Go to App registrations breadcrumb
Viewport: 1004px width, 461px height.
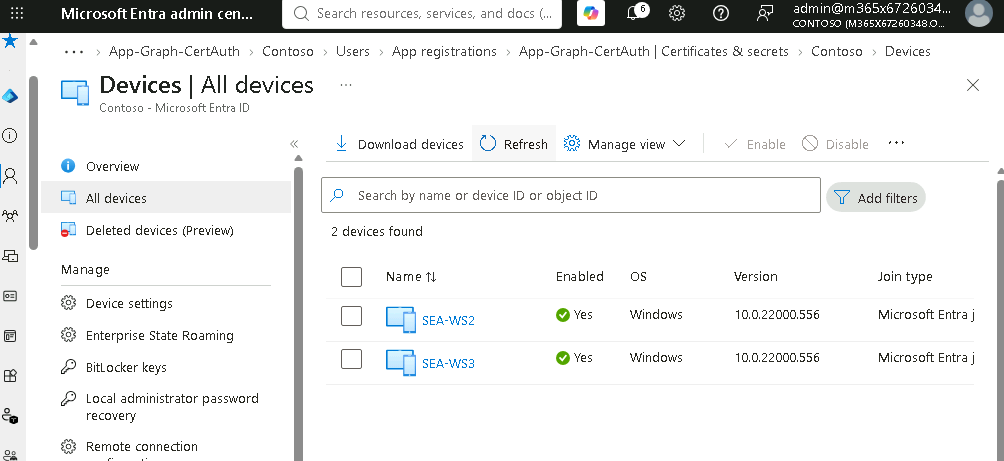[x=444, y=51]
